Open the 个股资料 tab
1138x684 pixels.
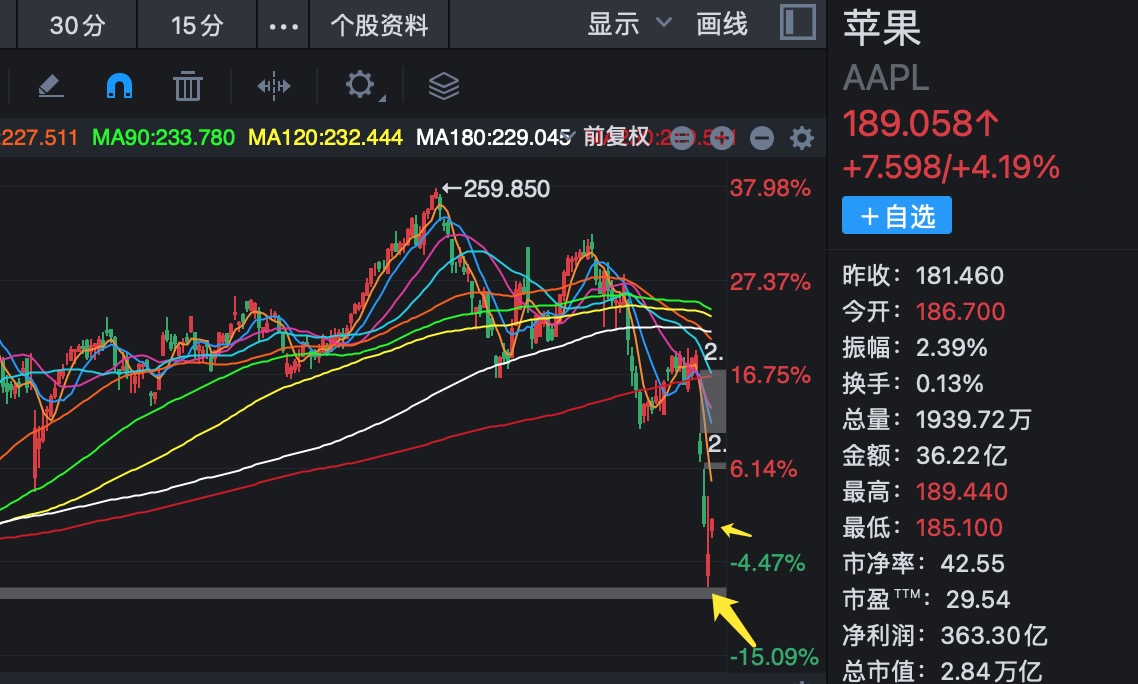[379, 25]
